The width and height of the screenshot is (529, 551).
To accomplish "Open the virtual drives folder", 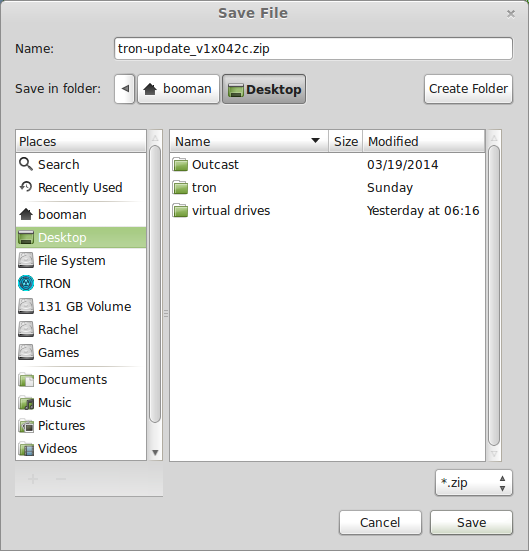I will point(327,210).
